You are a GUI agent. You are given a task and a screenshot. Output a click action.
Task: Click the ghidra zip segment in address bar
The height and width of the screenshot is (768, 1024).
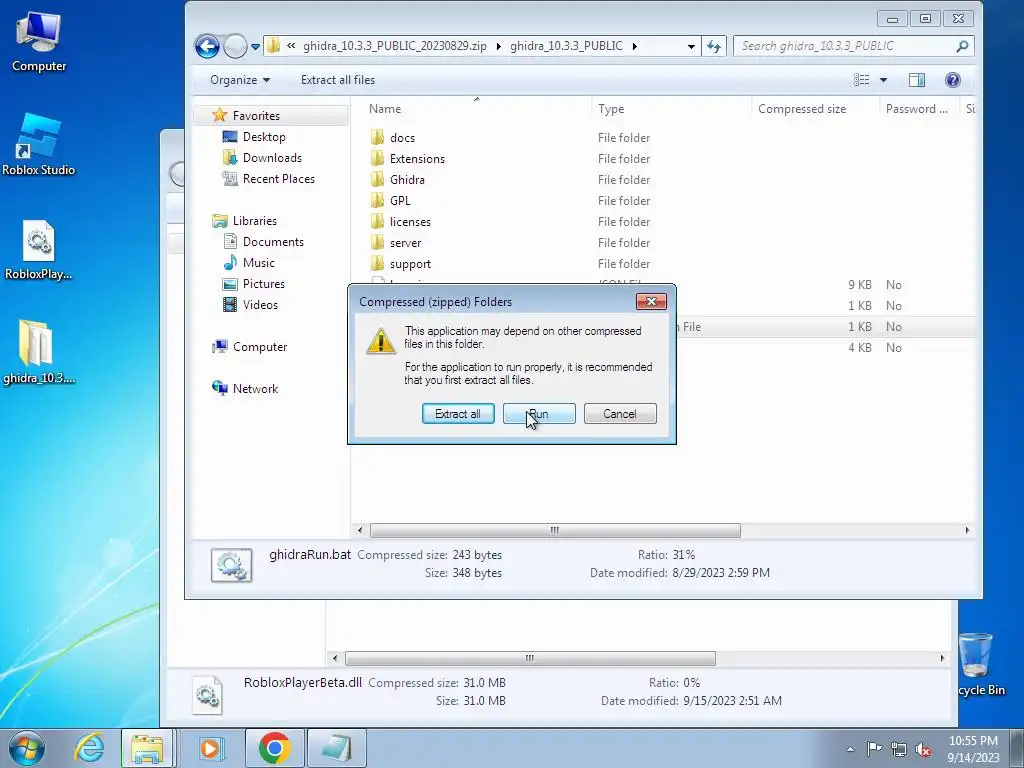click(394, 46)
